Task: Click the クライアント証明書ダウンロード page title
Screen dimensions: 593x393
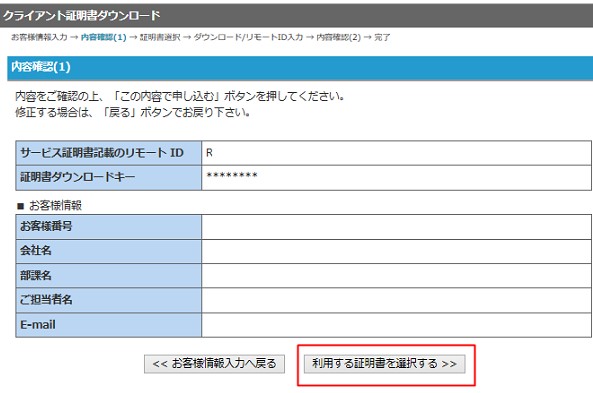Action: (x=82, y=16)
